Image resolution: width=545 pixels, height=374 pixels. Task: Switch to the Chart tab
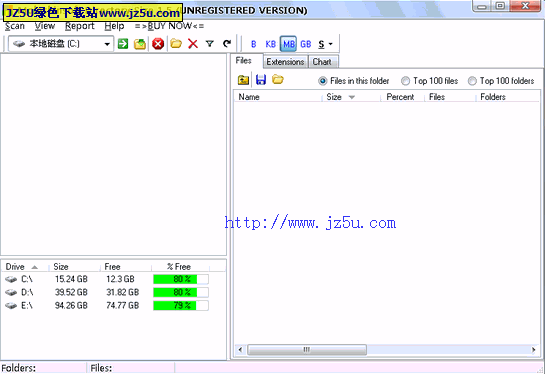tap(322, 62)
